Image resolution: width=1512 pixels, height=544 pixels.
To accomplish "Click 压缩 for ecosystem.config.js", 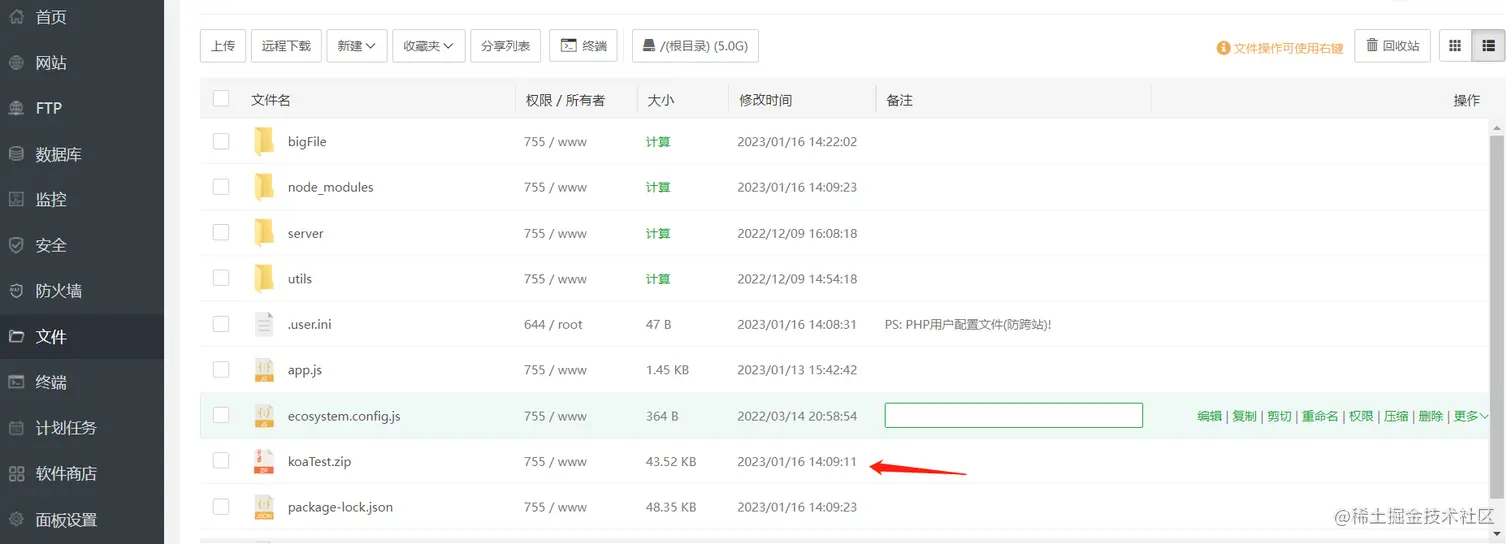I will tap(1396, 416).
